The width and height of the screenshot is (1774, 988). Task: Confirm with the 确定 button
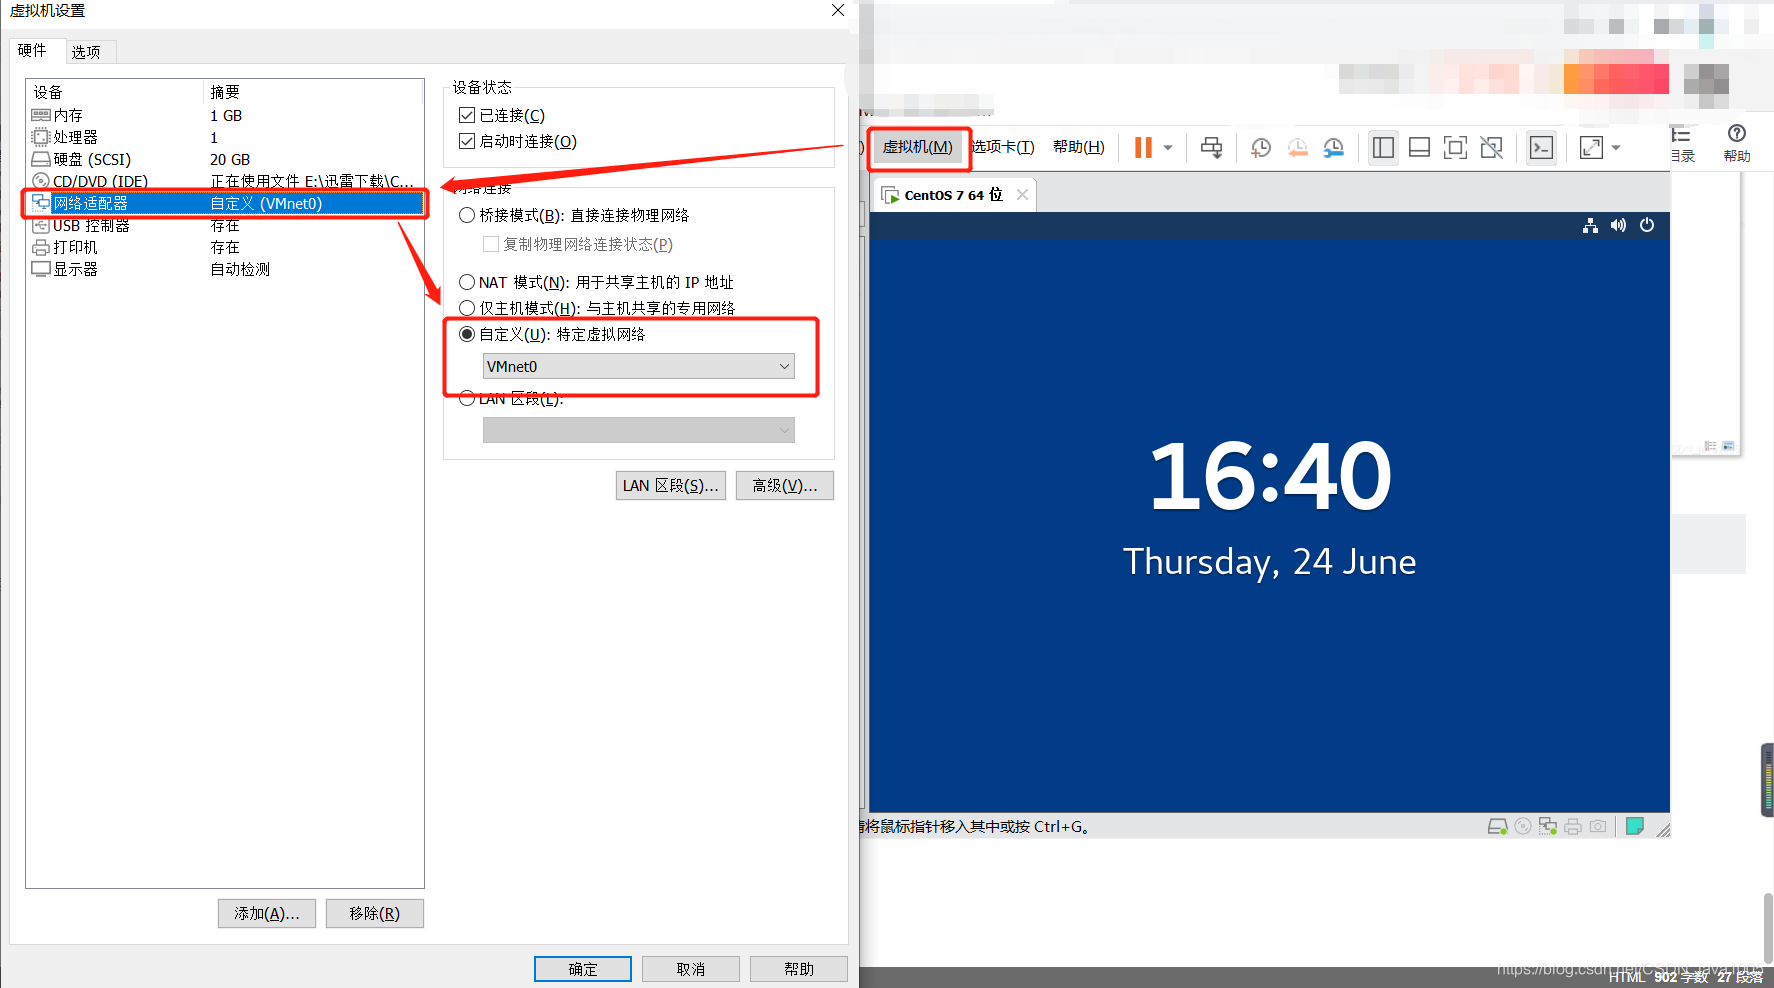click(583, 969)
